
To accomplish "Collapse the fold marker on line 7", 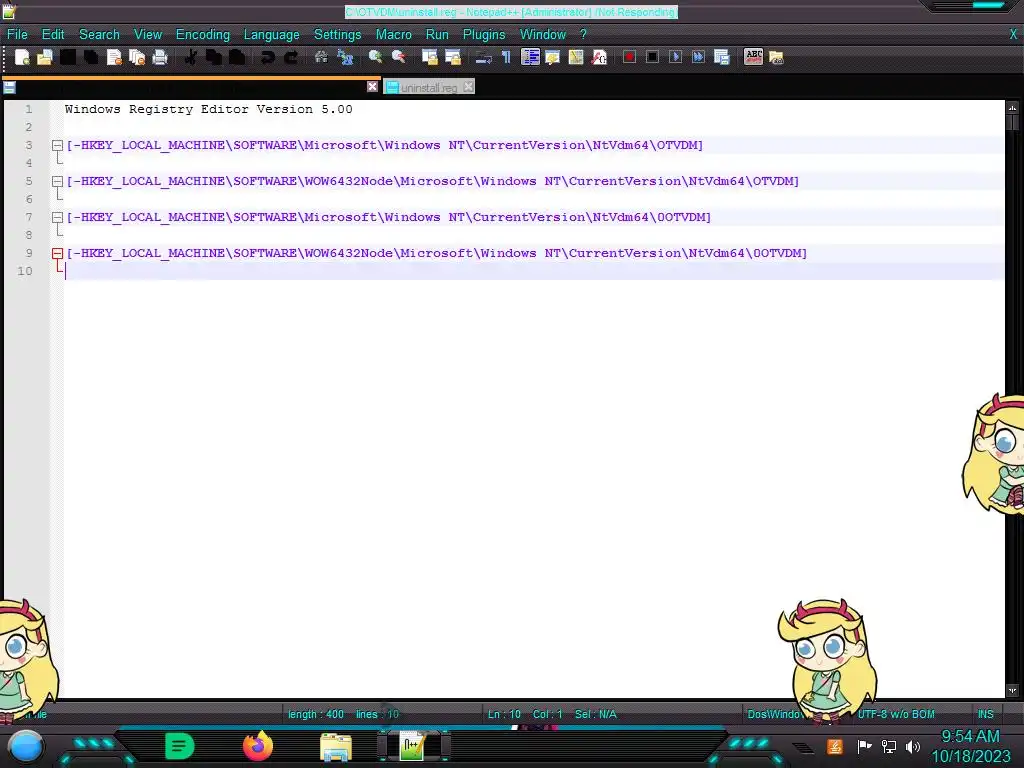I will (57, 217).
